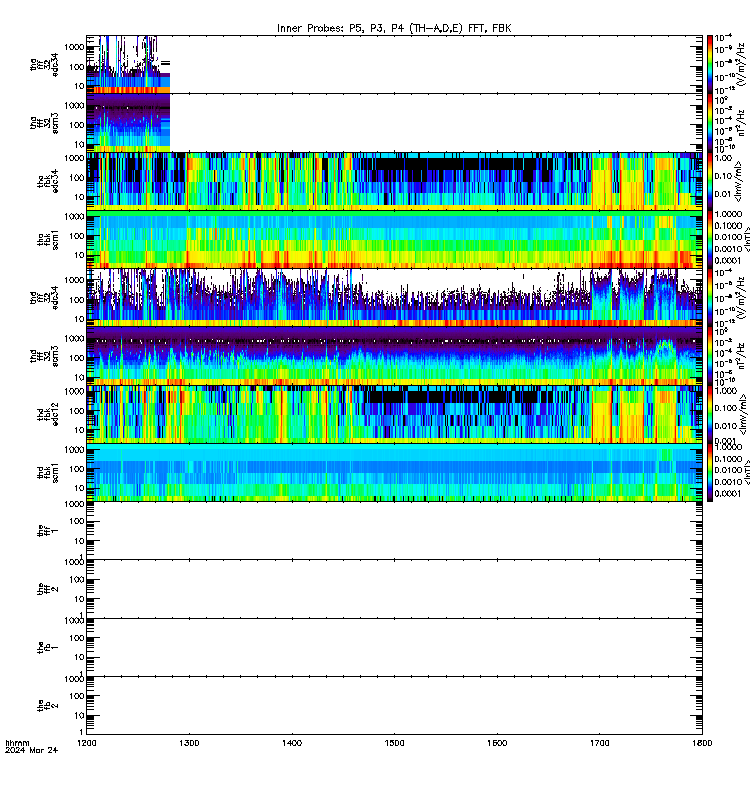Viewport: 750px width, 800px height.
Task: Click the 'hhmm' axis unit label
Action: (x=17, y=743)
